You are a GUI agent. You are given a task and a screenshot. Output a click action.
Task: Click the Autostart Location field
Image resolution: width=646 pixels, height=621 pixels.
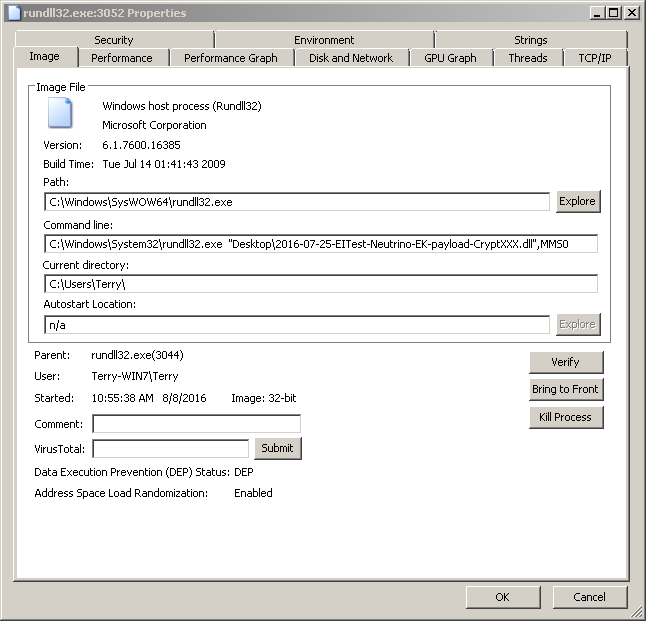[297, 325]
